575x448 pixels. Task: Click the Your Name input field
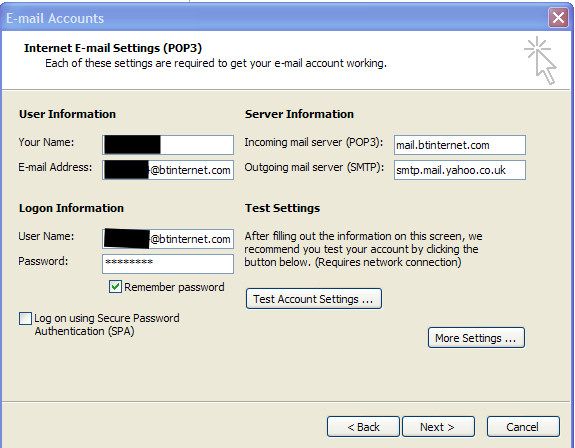click(x=168, y=144)
